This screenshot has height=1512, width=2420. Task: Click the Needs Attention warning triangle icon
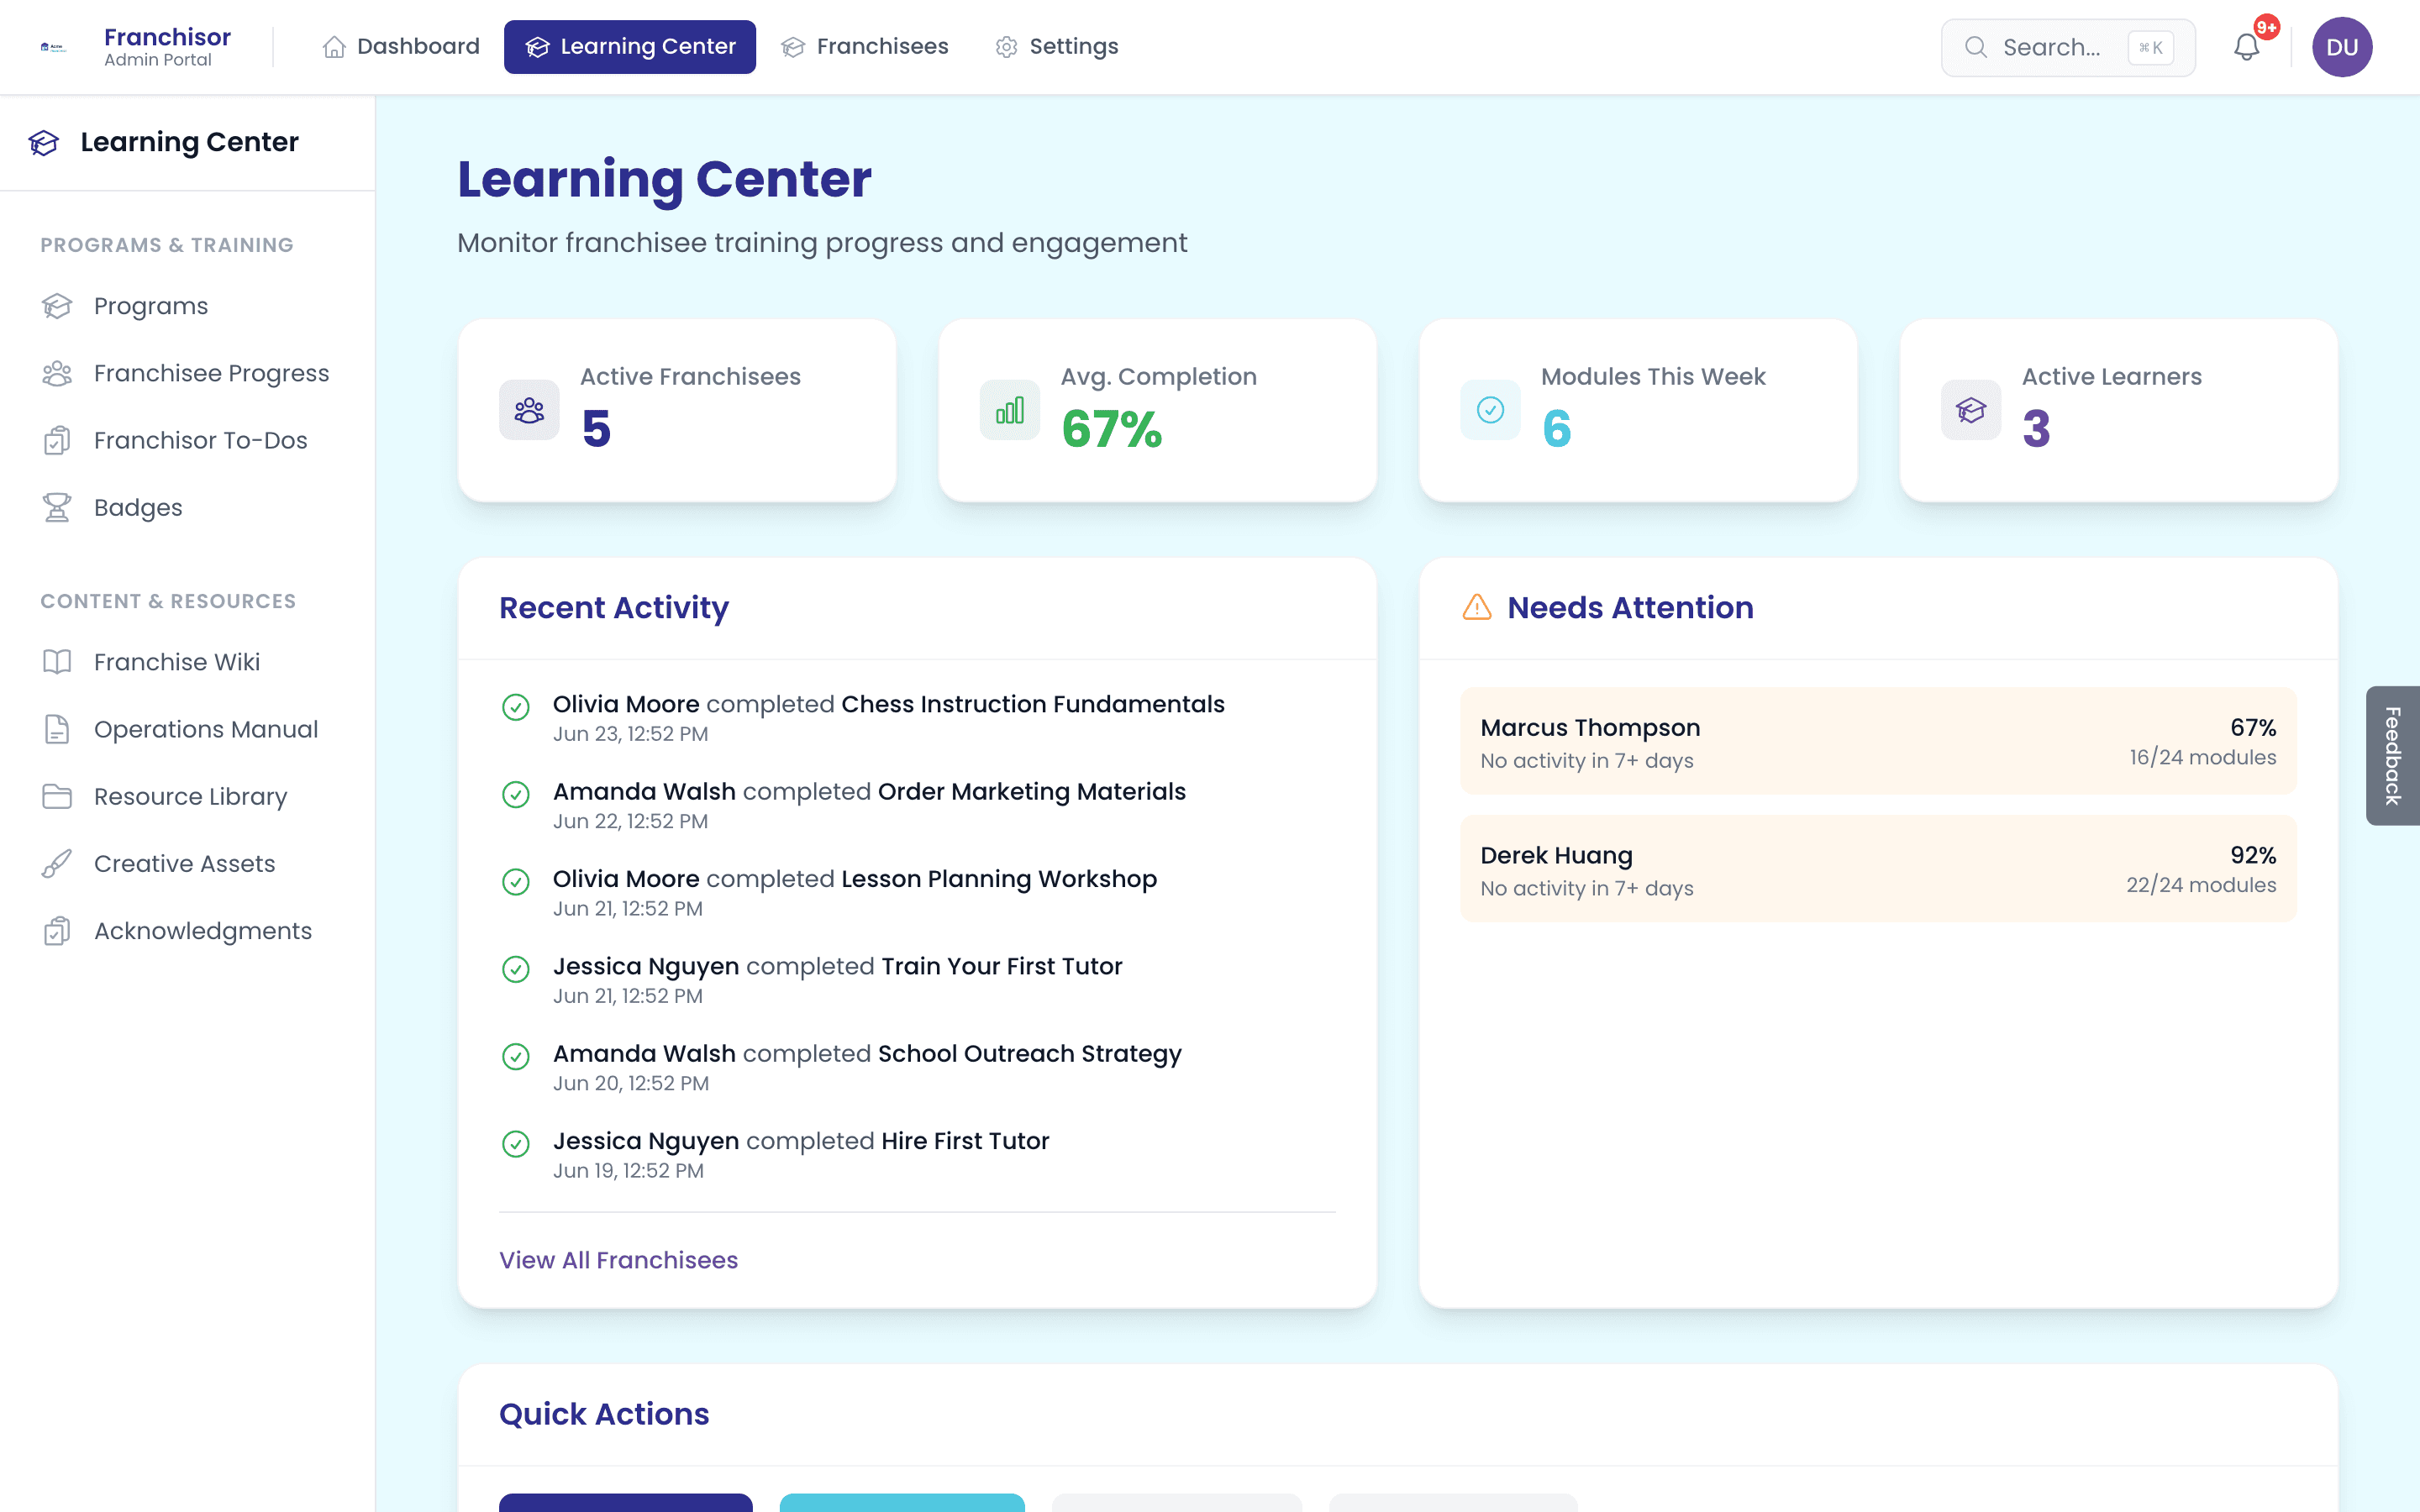1476,607
